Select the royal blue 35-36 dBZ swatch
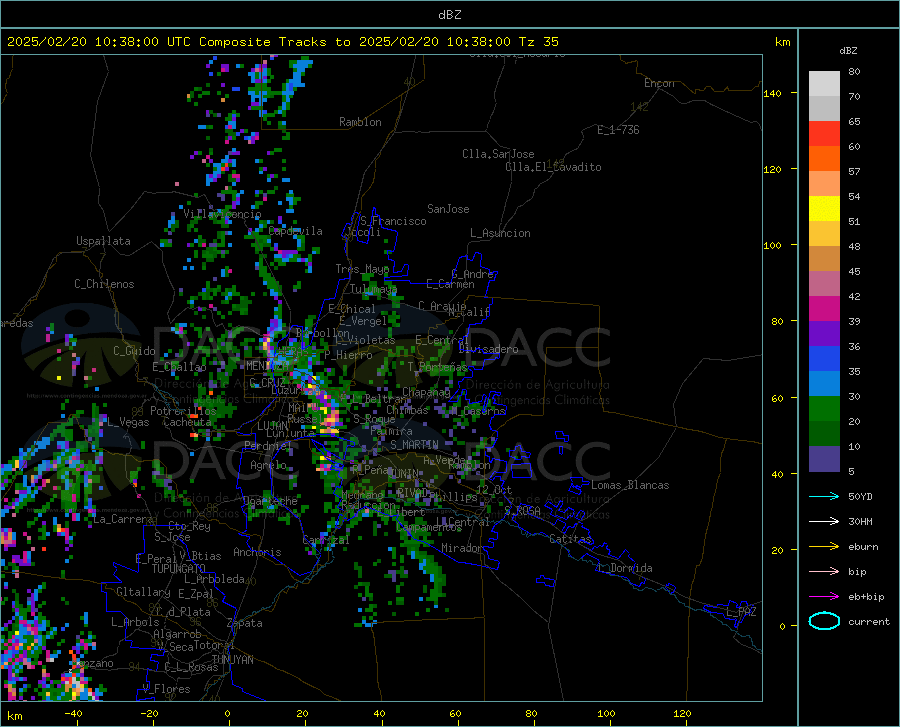900x727 pixels. pos(824,359)
